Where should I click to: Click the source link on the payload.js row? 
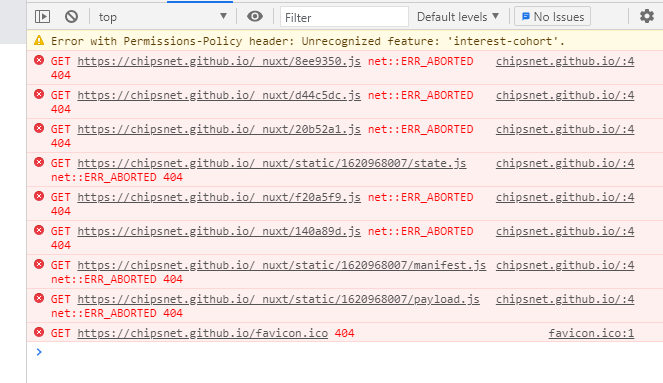[x=565, y=300]
